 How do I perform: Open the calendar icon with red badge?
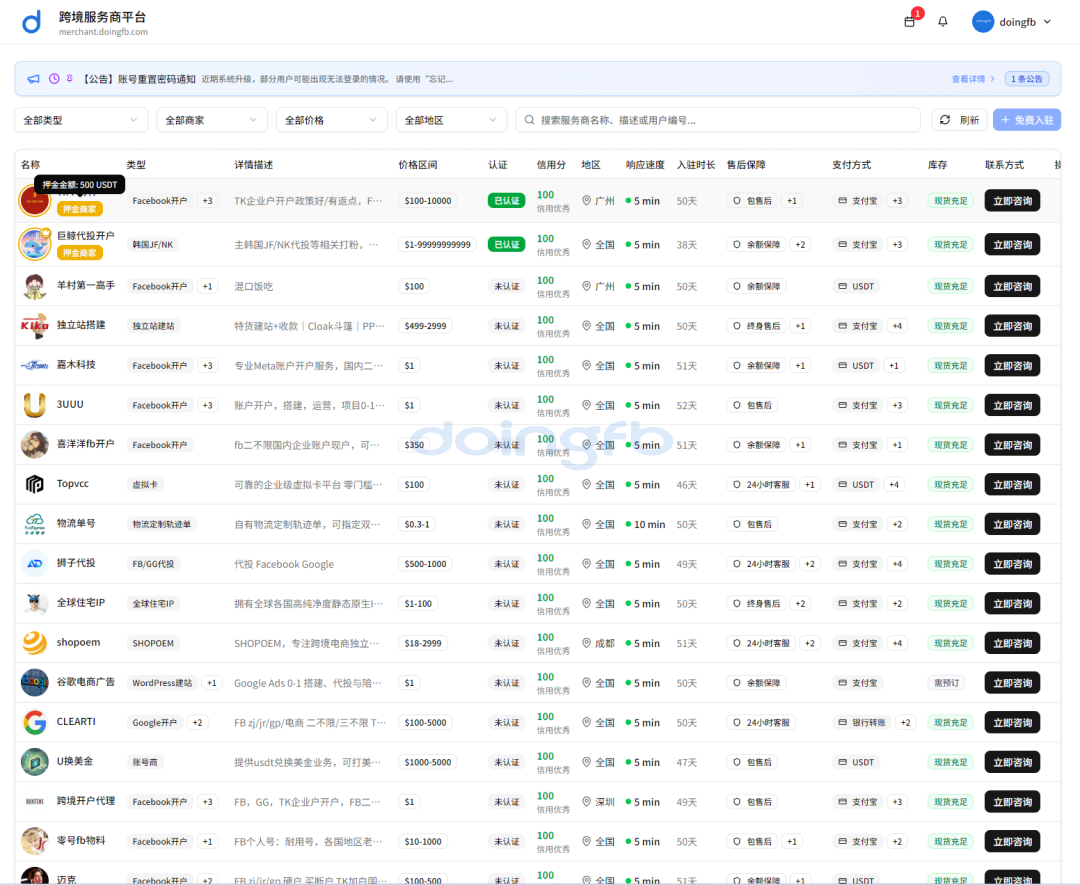(x=909, y=22)
